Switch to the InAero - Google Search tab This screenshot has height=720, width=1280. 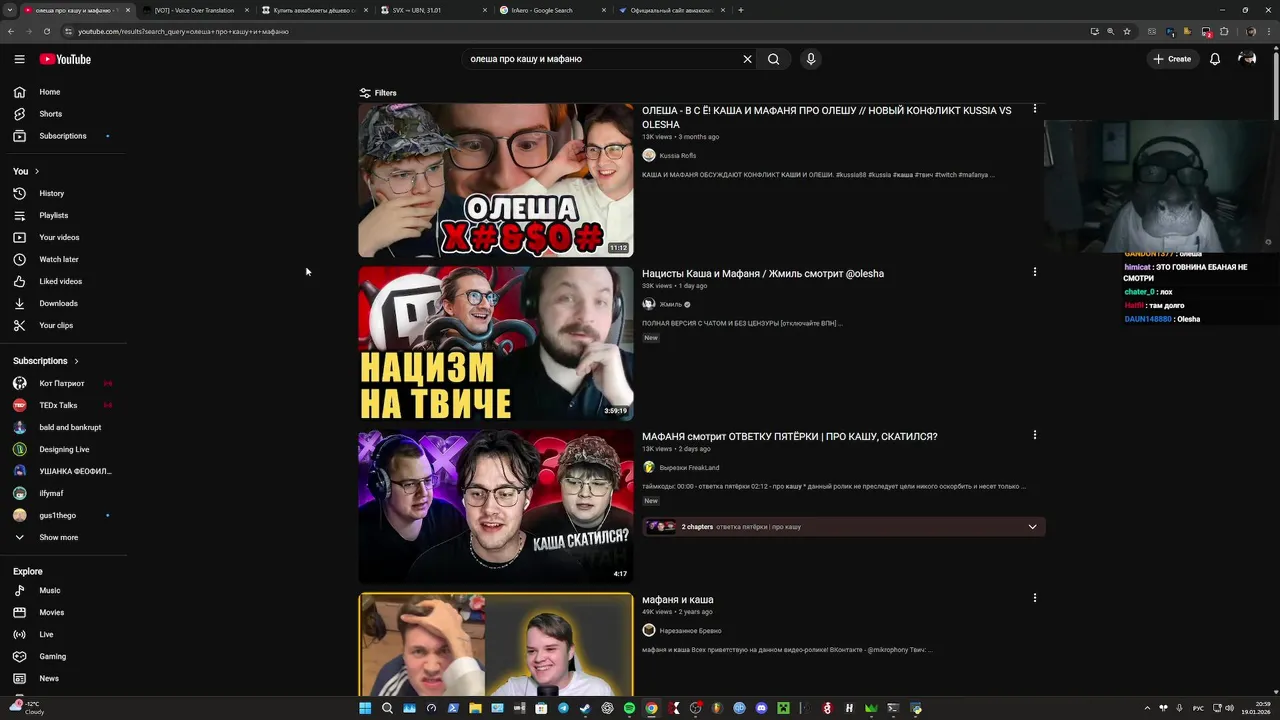tap(551, 10)
